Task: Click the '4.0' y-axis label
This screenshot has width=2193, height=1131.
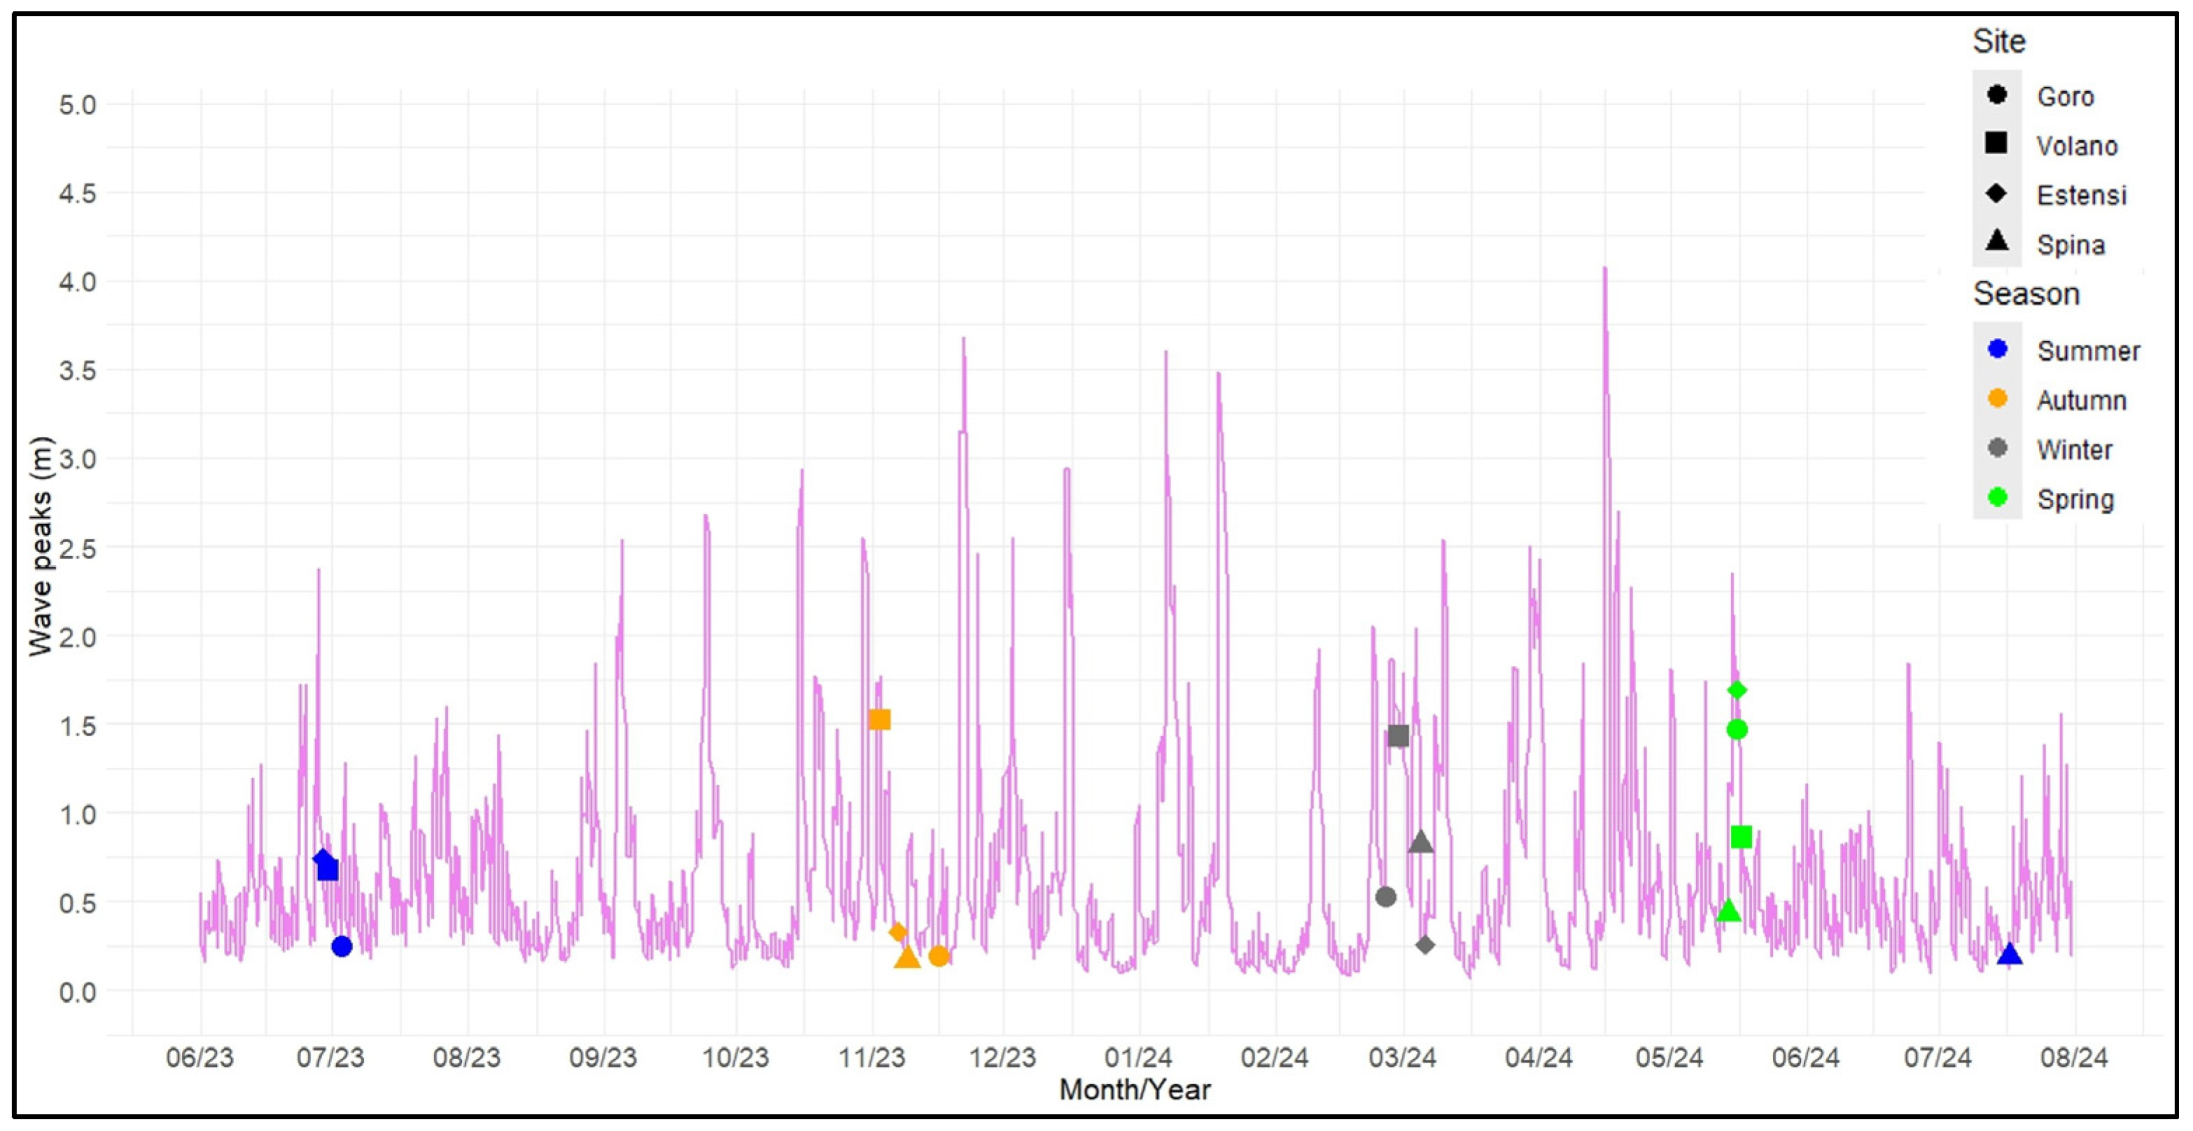Action: pyautogui.click(x=78, y=282)
